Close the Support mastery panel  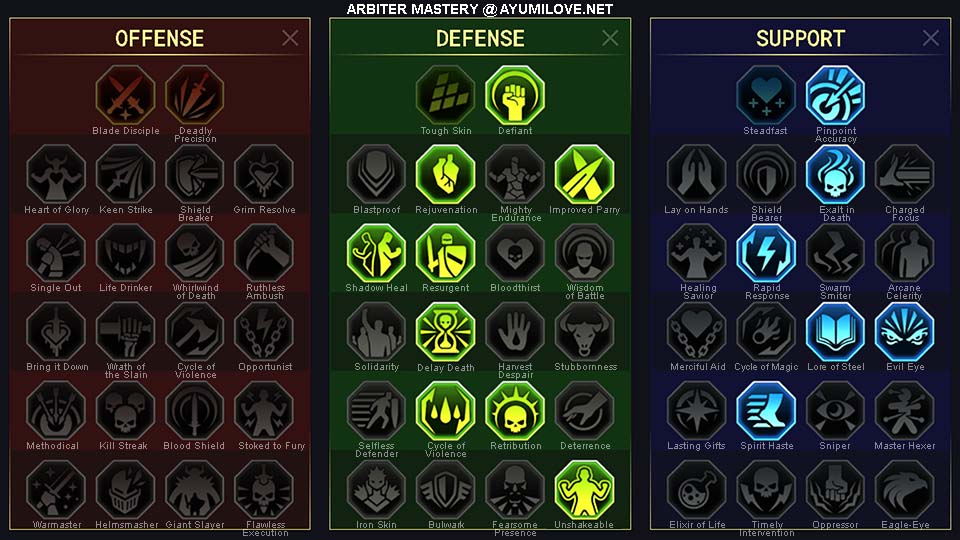click(x=931, y=38)
